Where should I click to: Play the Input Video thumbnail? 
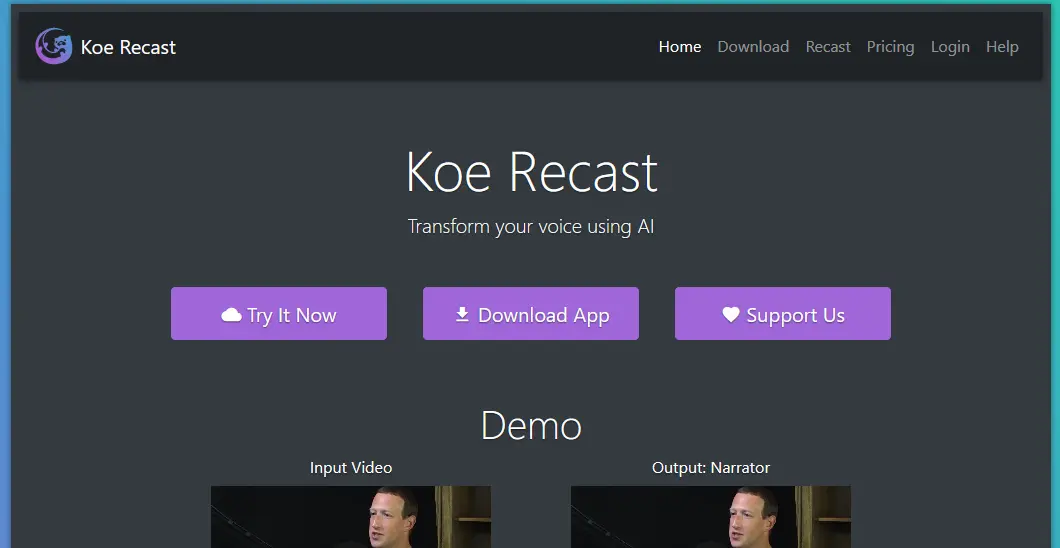pos(351,517)
